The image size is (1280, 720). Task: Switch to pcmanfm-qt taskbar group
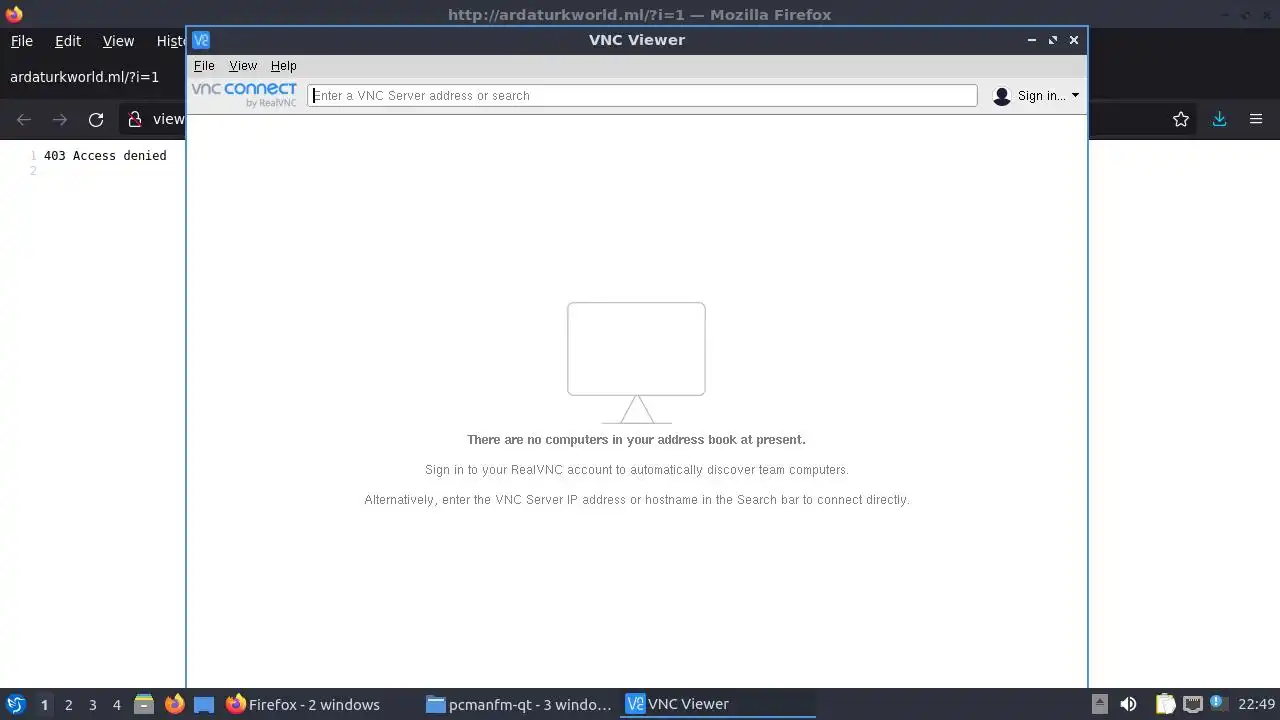click(x=519, y=704)
